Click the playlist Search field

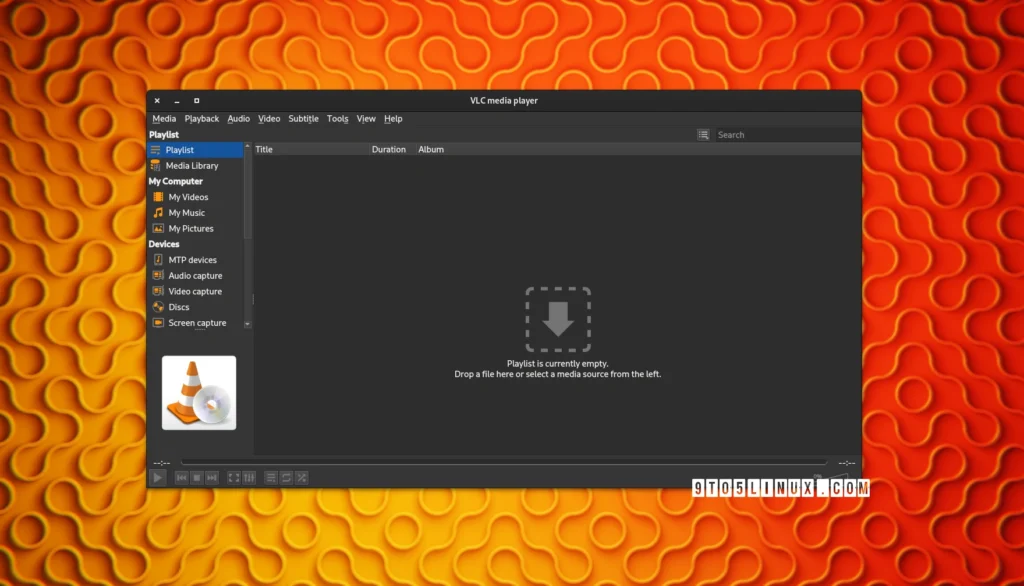[x=786, y=135]
